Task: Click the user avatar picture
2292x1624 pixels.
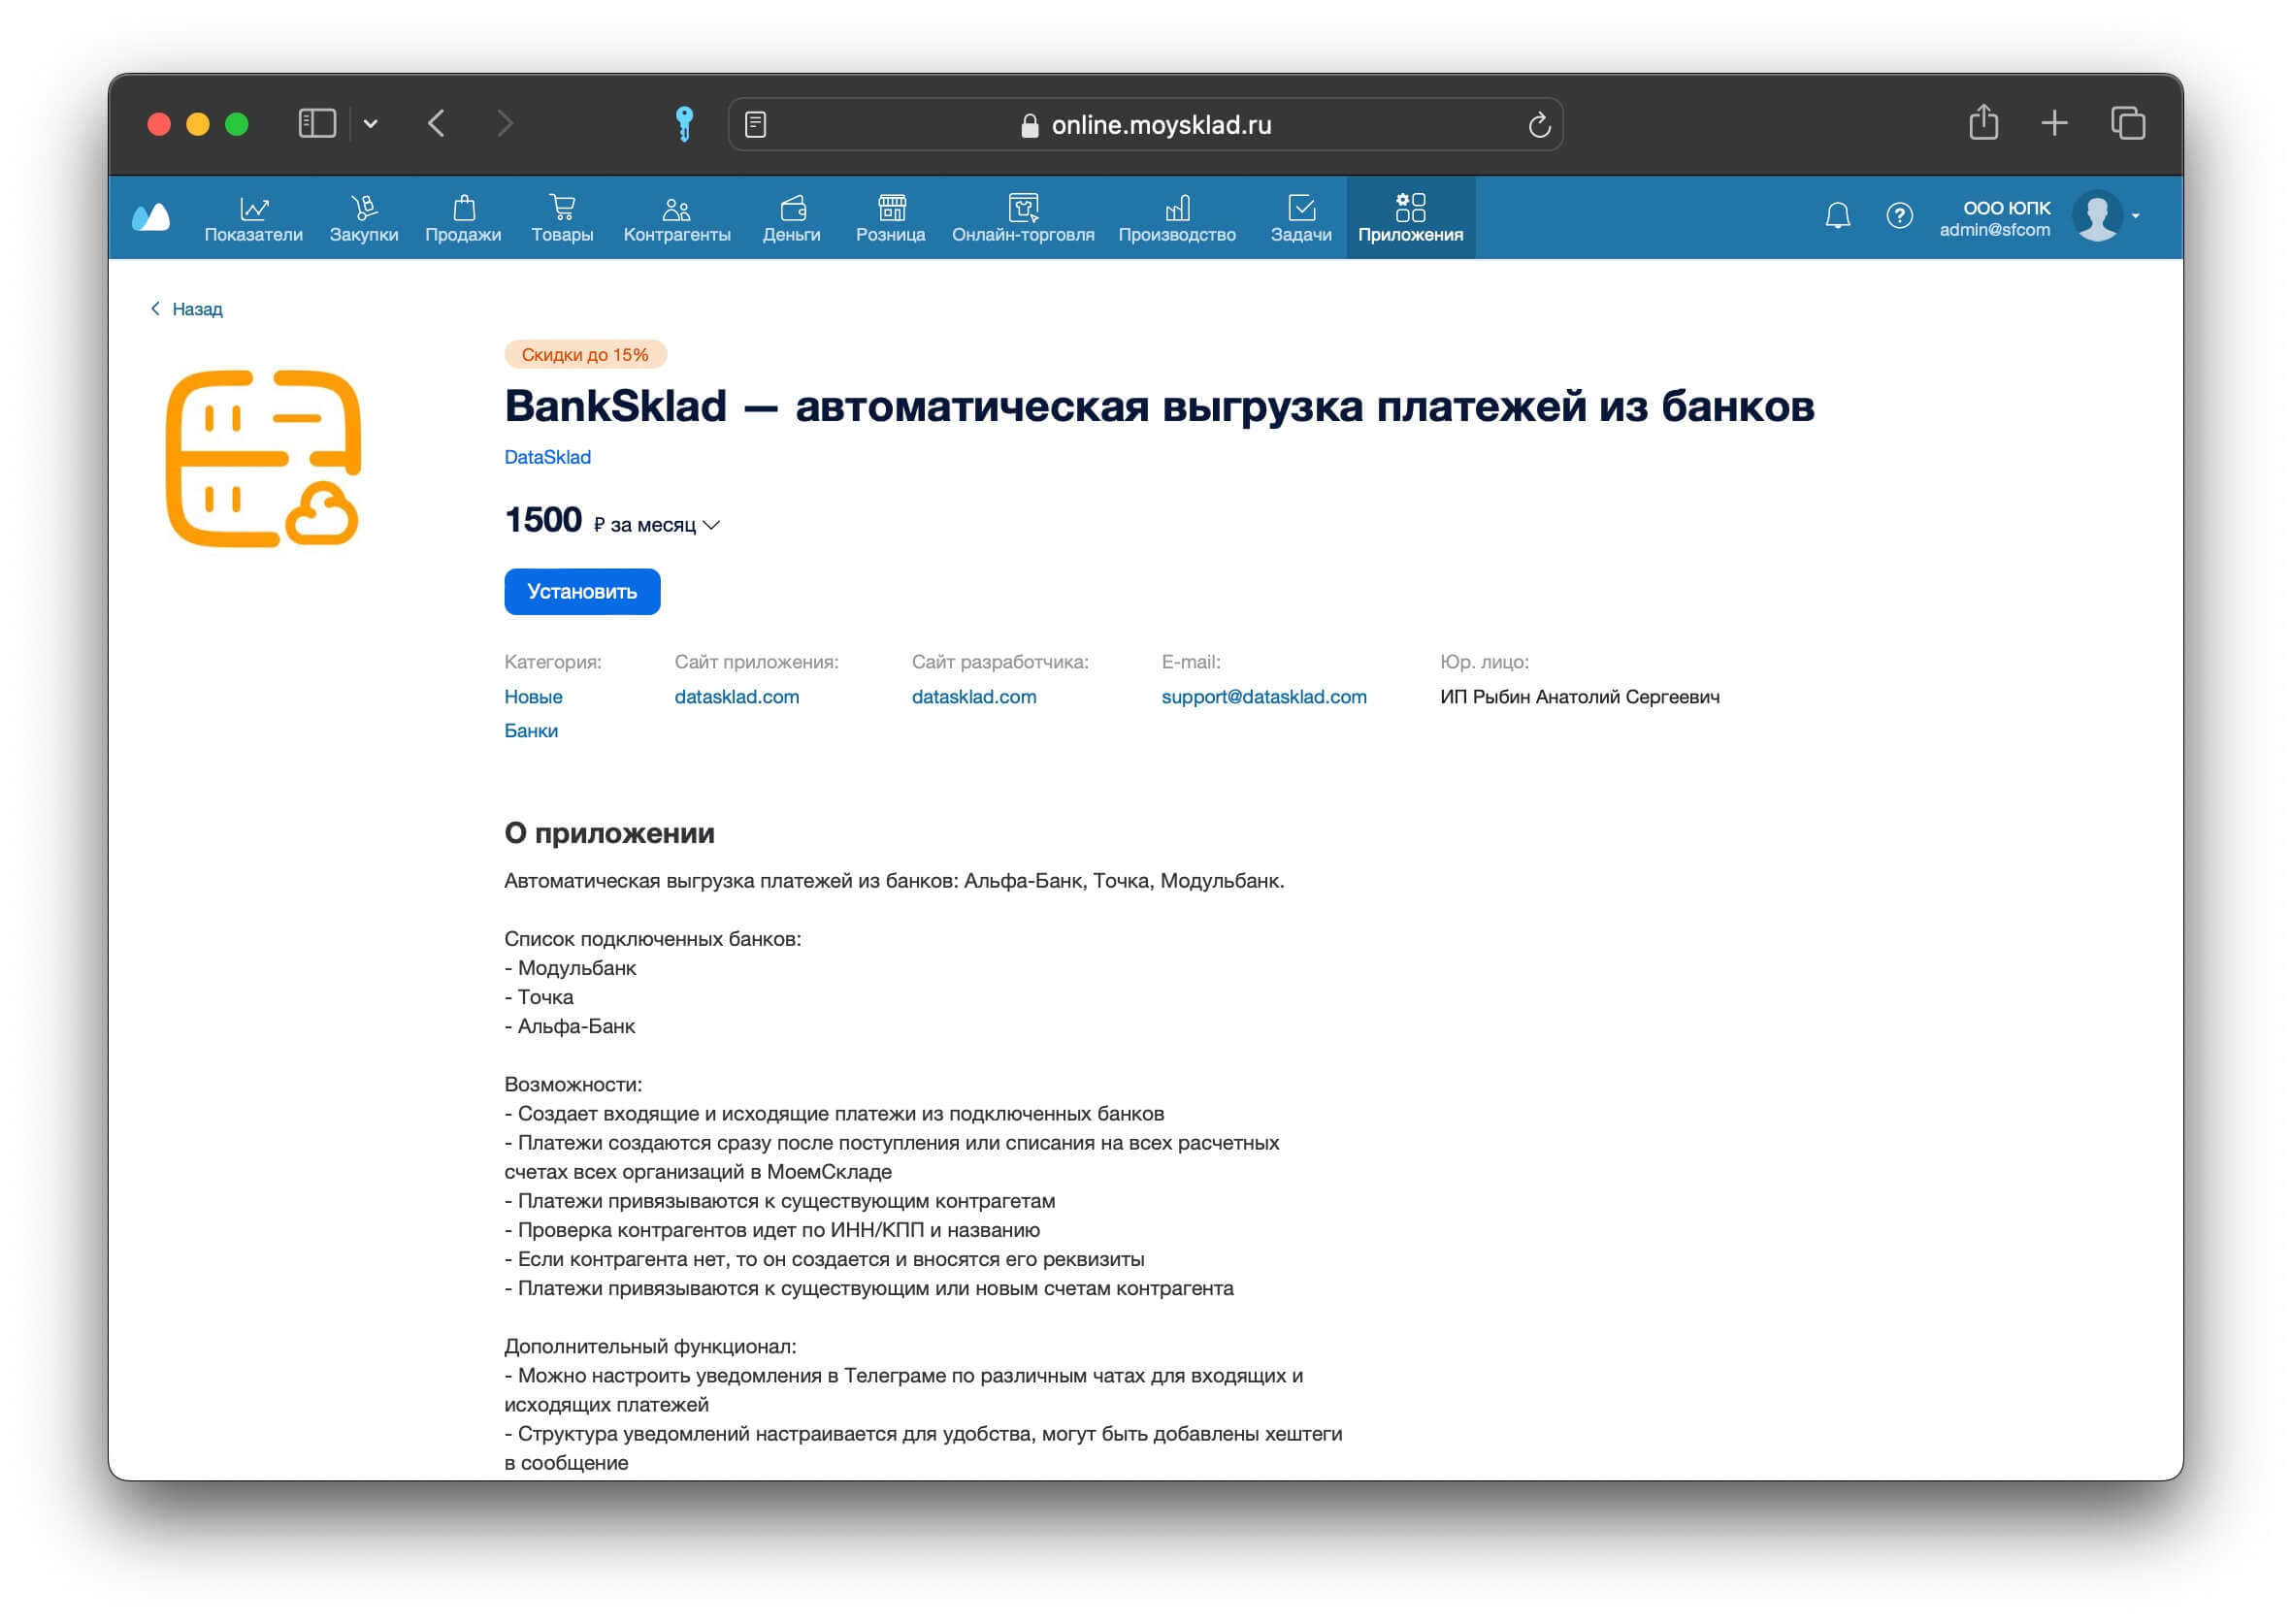Action: coord(2096,216)
